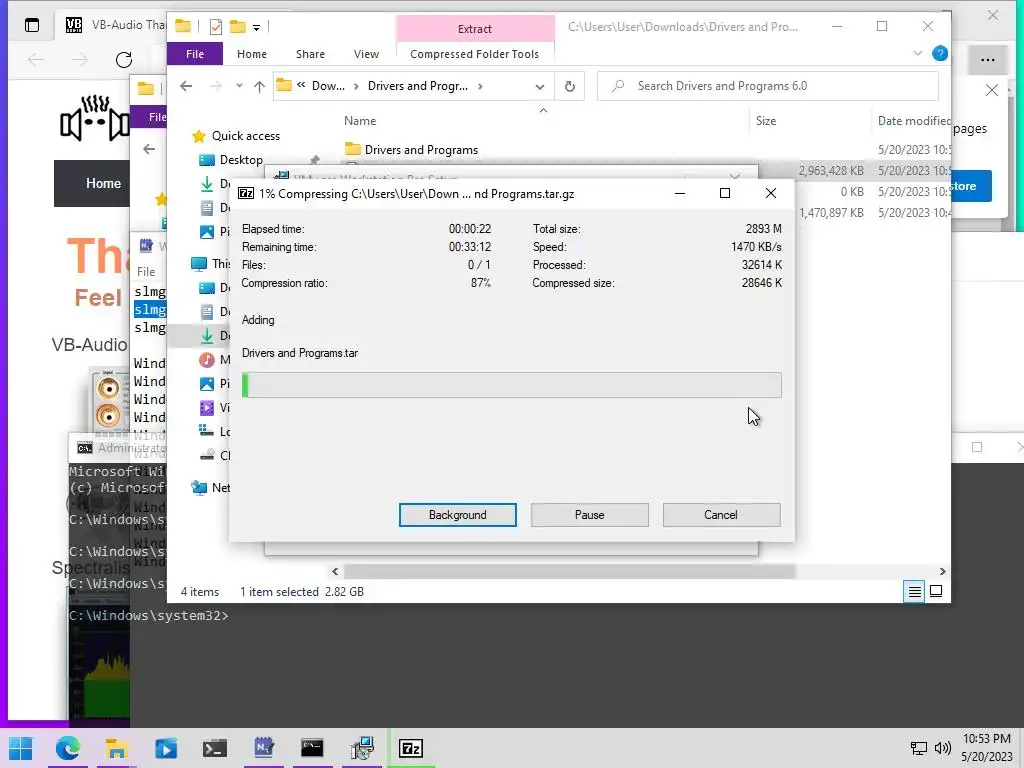
Task: Open Edge settings and more menu
Action: (987, 60)
